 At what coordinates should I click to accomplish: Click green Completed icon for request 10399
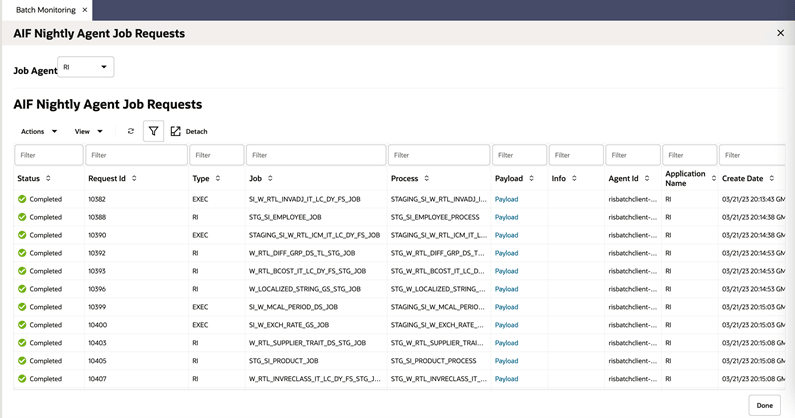(x=22, y=307)
